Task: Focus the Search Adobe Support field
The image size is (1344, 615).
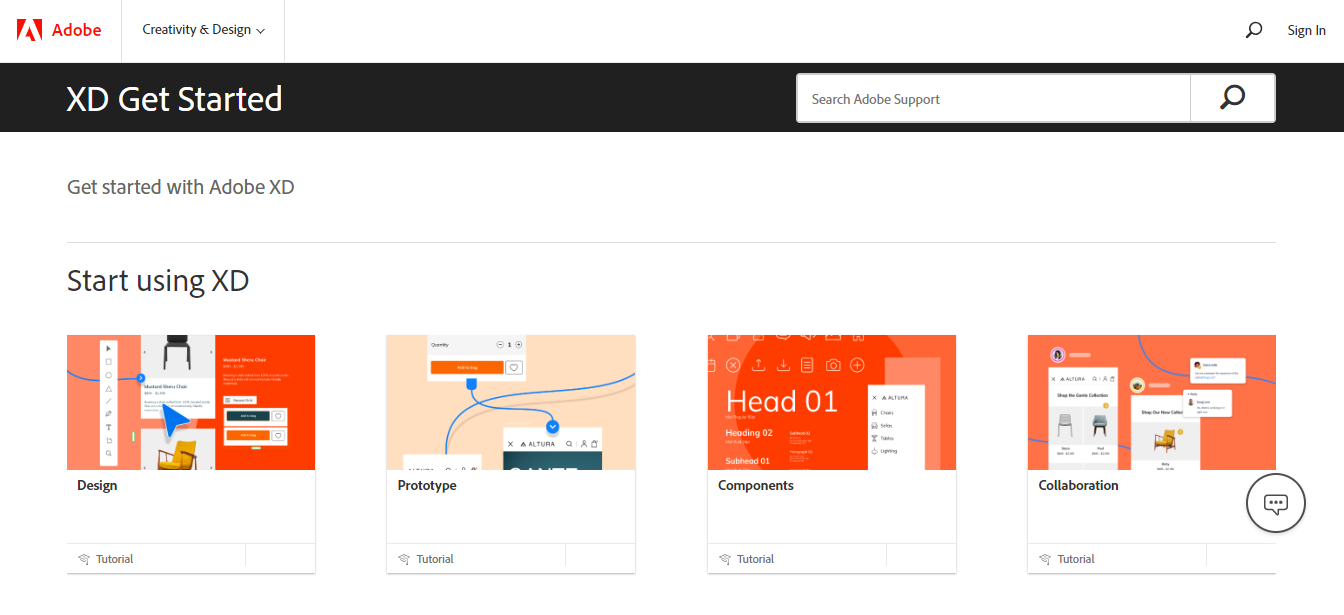Action: [x=992, y=99]
